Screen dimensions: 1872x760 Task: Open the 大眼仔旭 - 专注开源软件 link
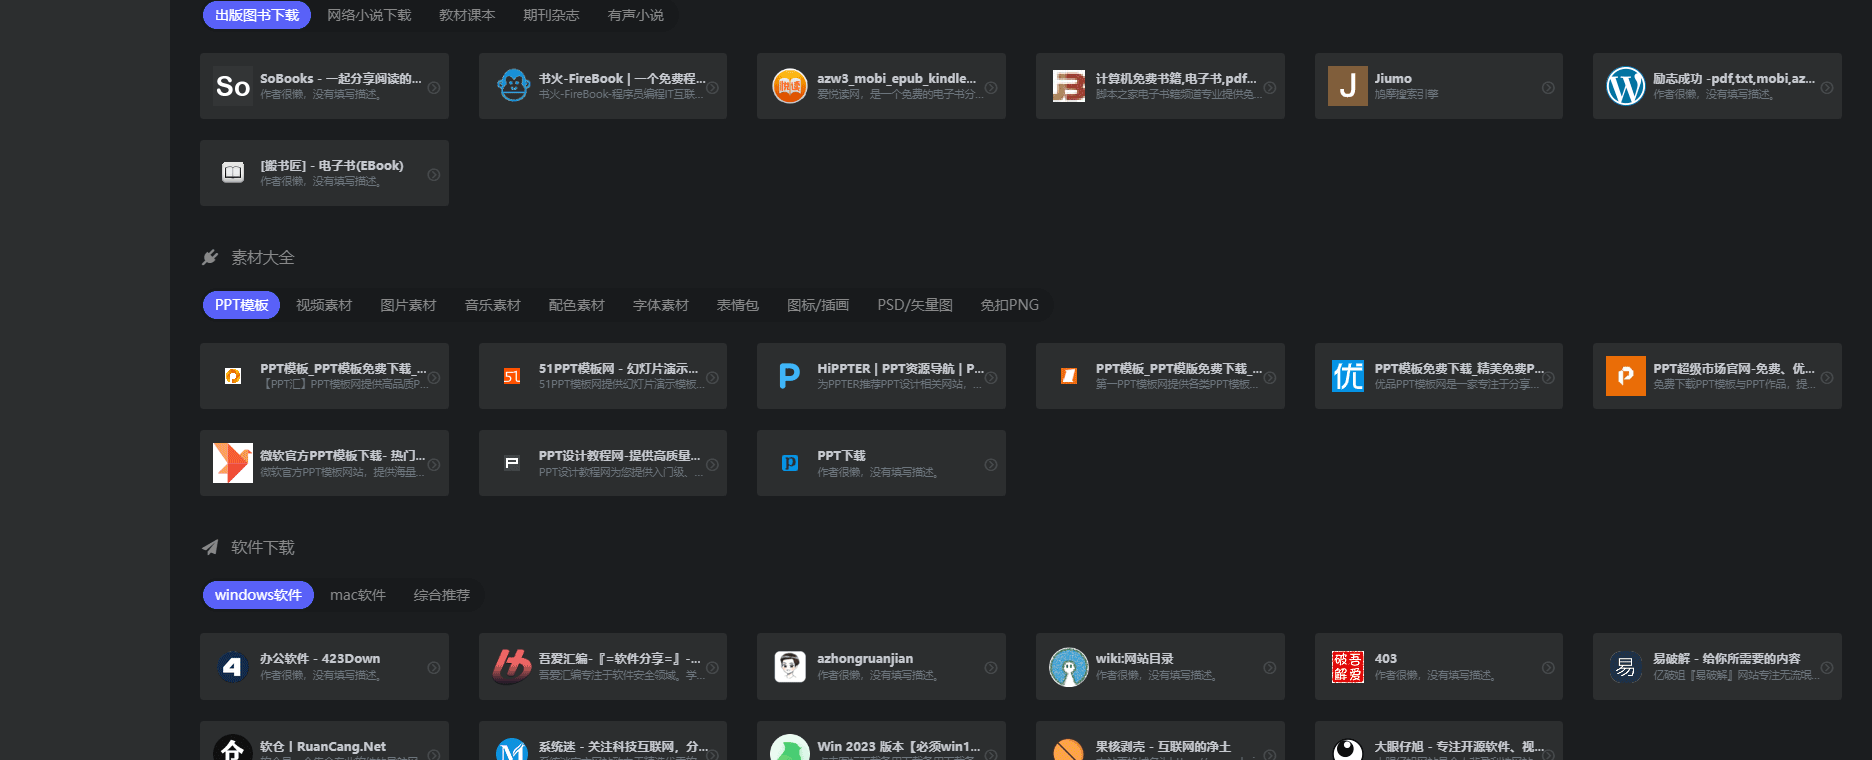click(1460, 746)
